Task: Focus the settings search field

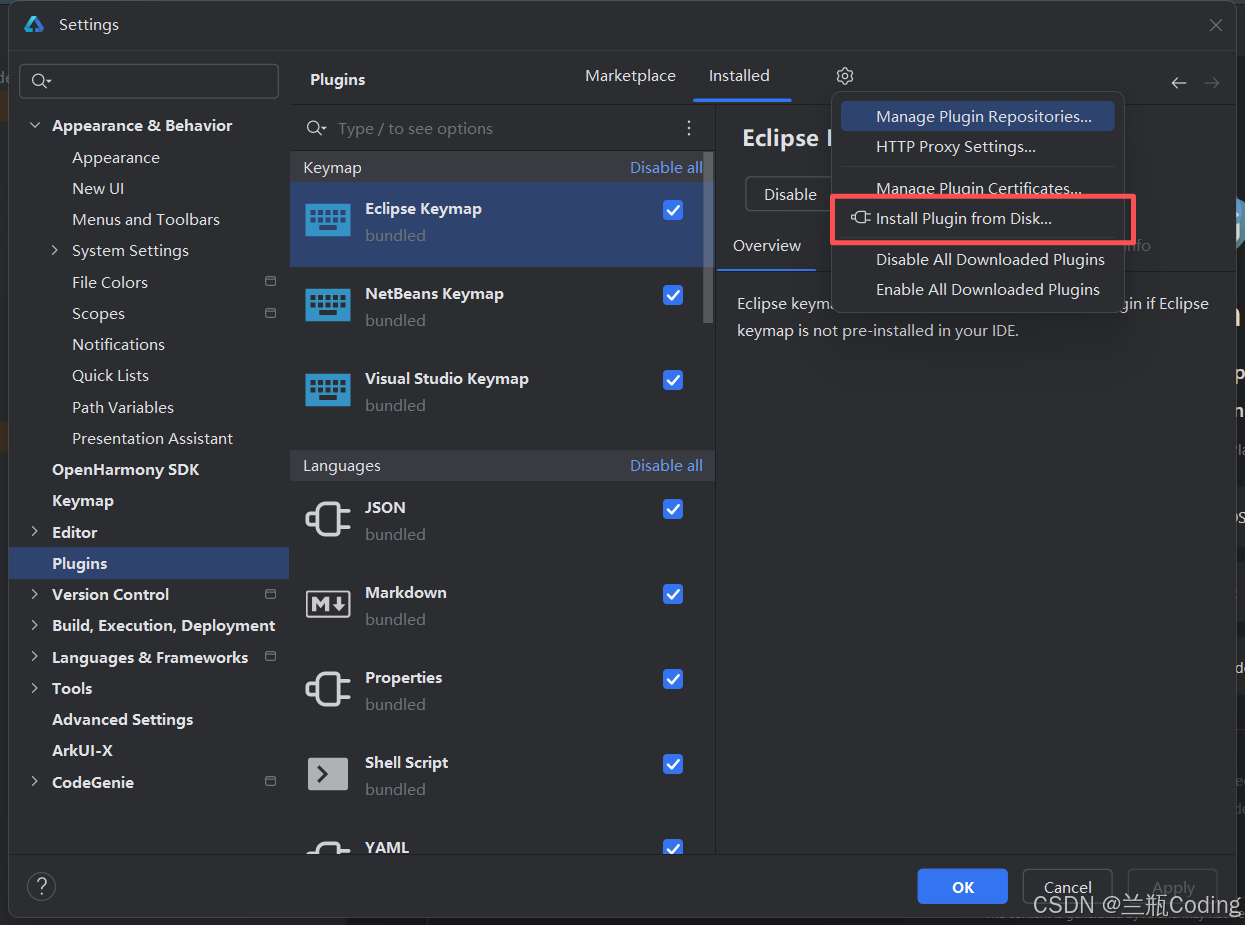Action: click(150, 81)
